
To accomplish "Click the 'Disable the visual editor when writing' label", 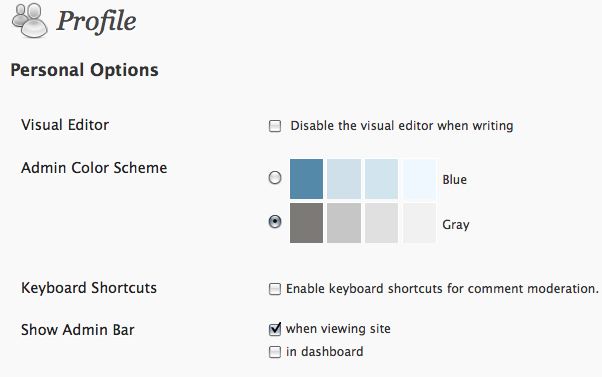I will pos(402,126).
